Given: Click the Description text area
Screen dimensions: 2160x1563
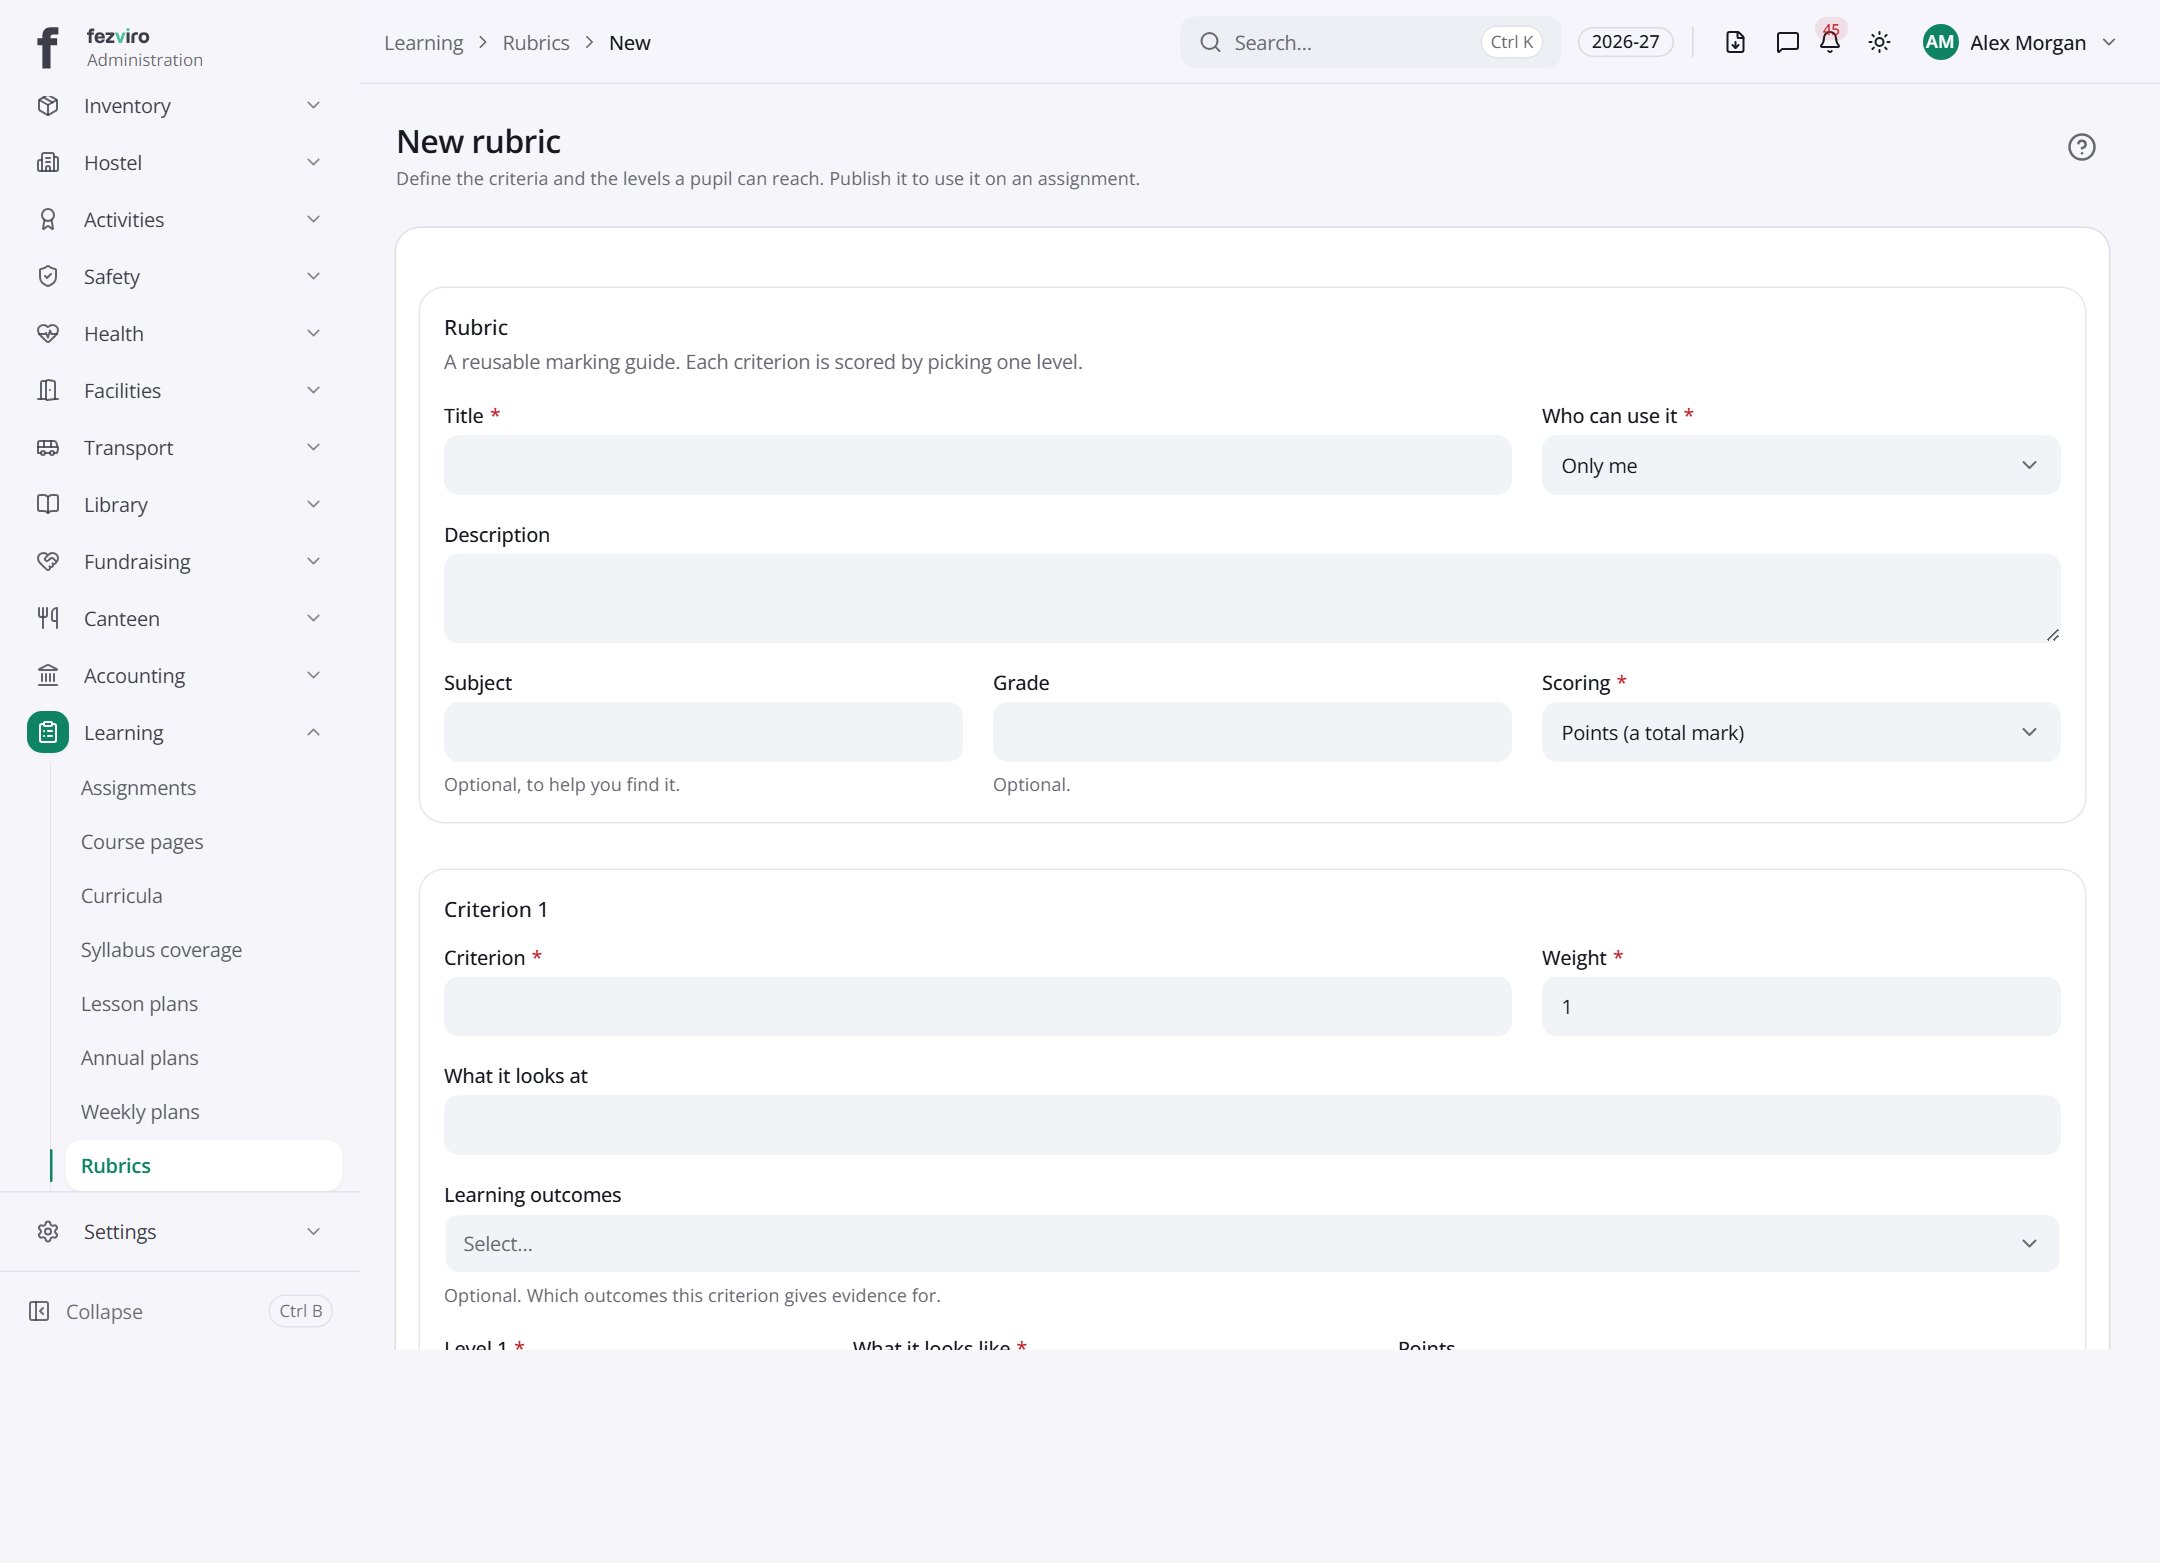Looking at the screenshot, I should 1252,599.
